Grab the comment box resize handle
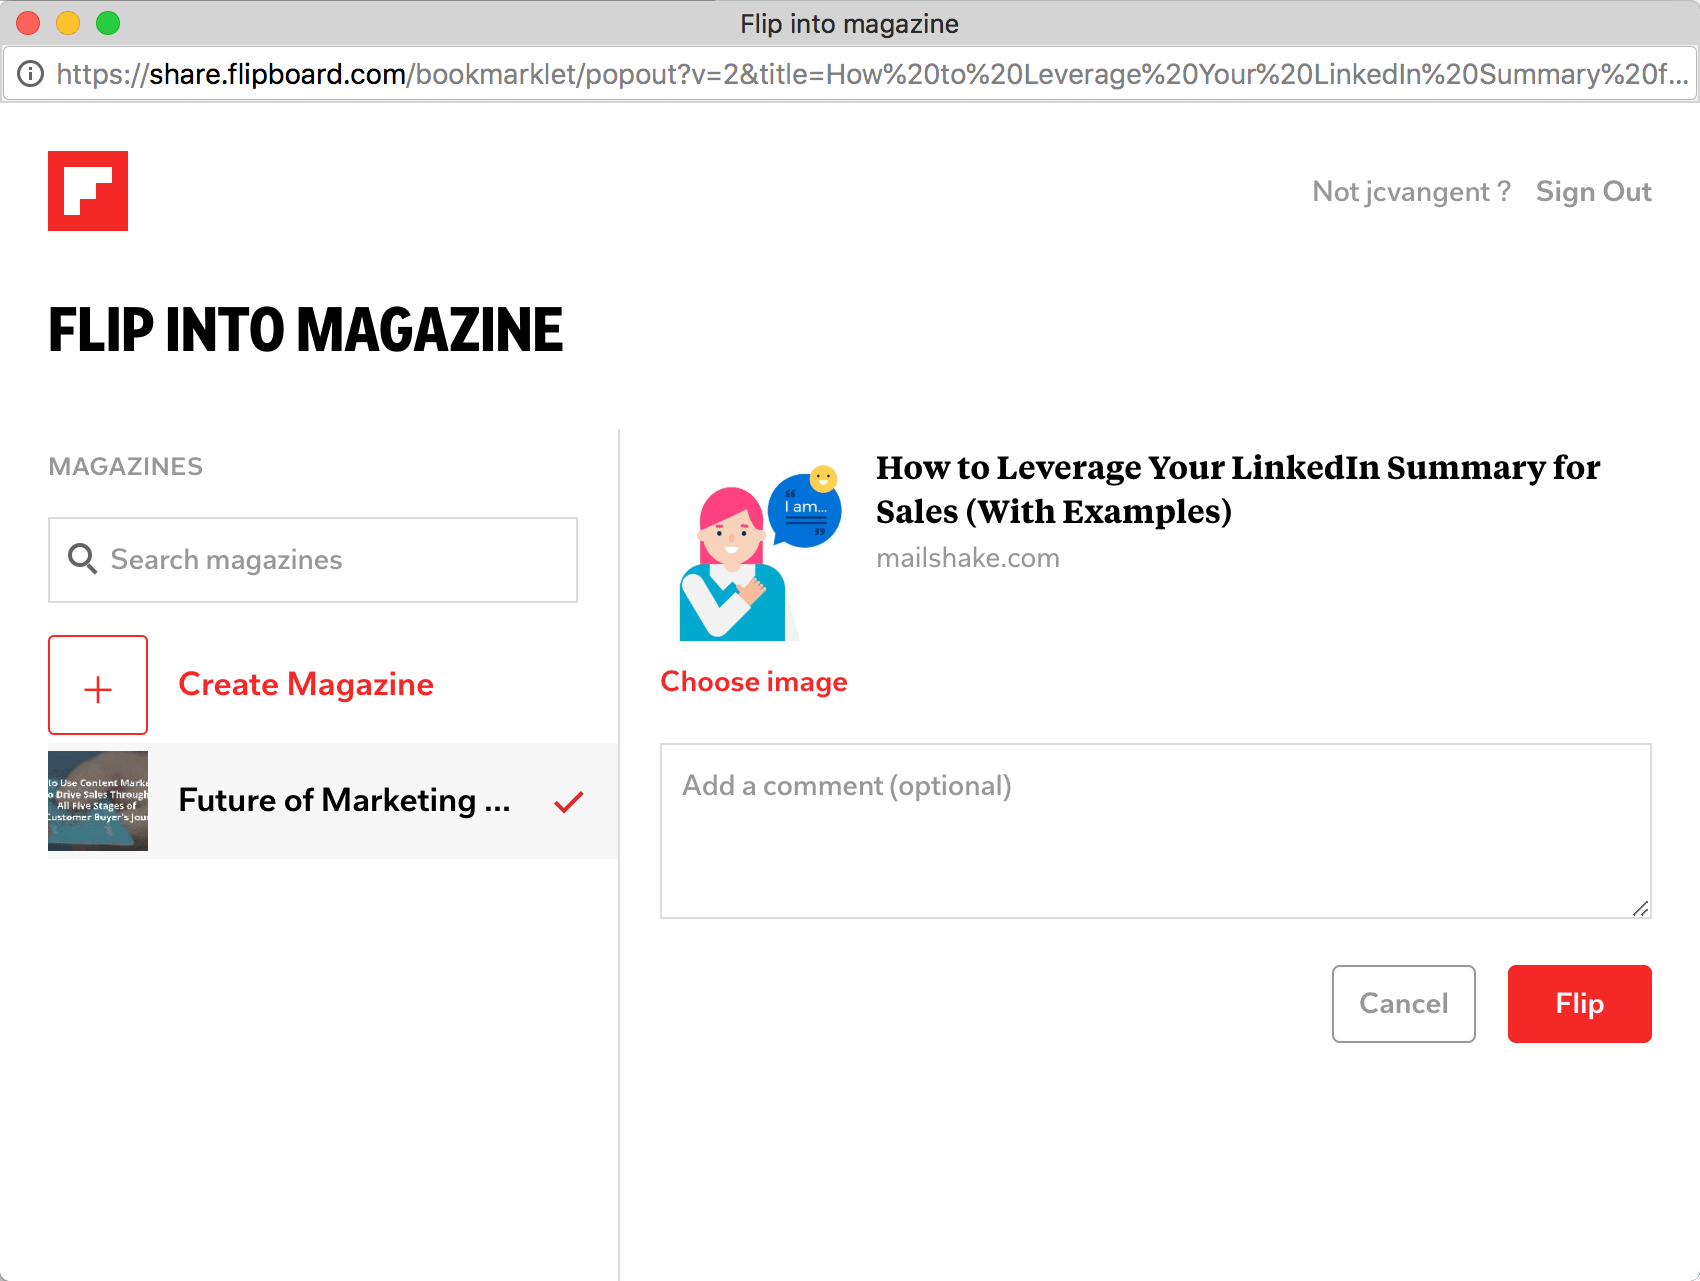 coord(1640,908)
